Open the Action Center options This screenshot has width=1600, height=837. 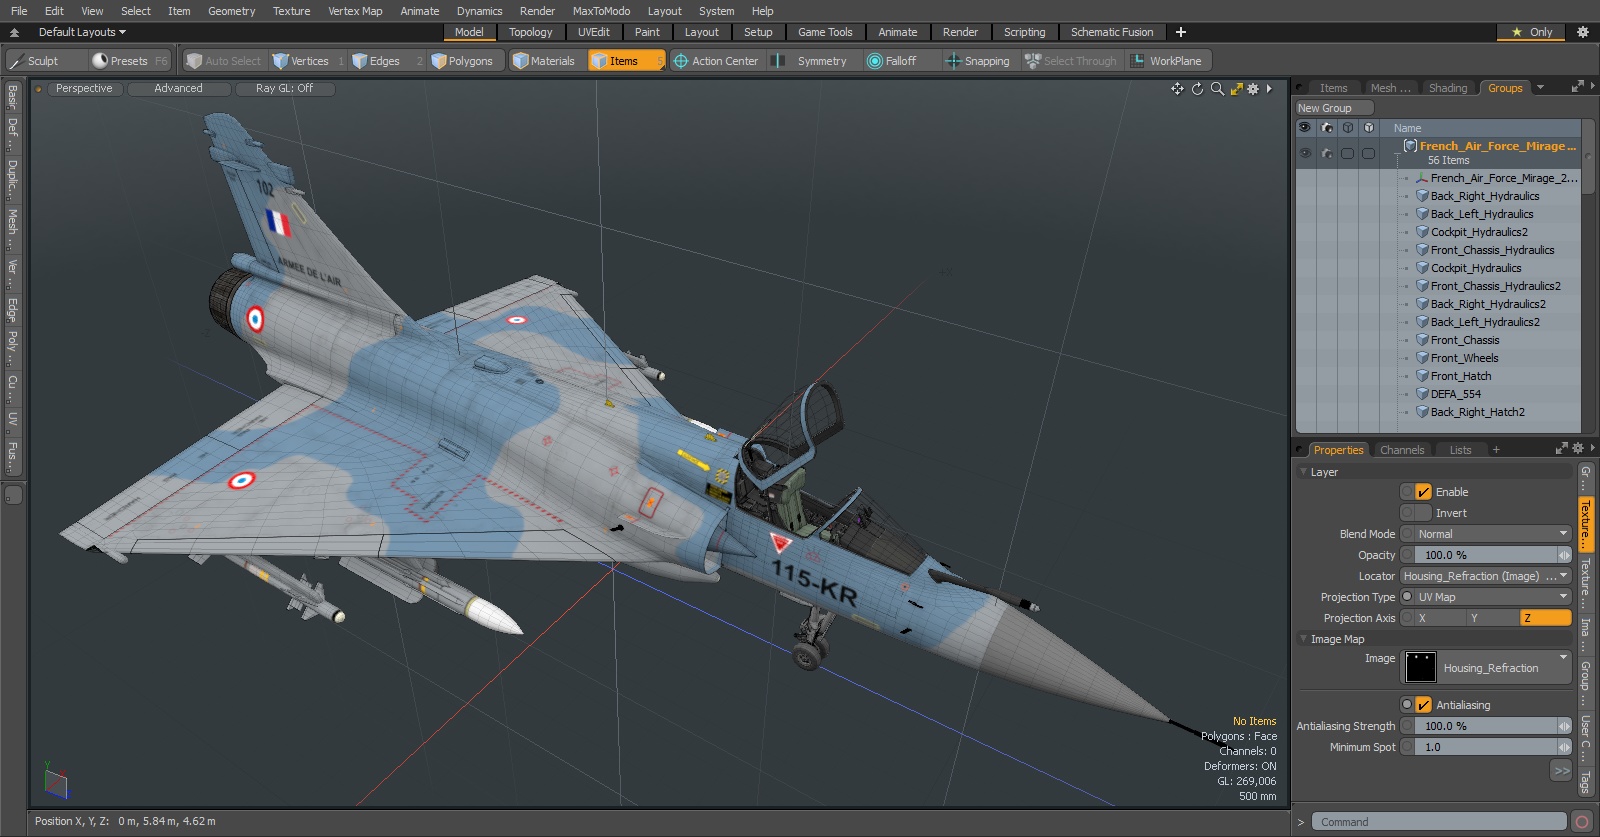point(717,61)
